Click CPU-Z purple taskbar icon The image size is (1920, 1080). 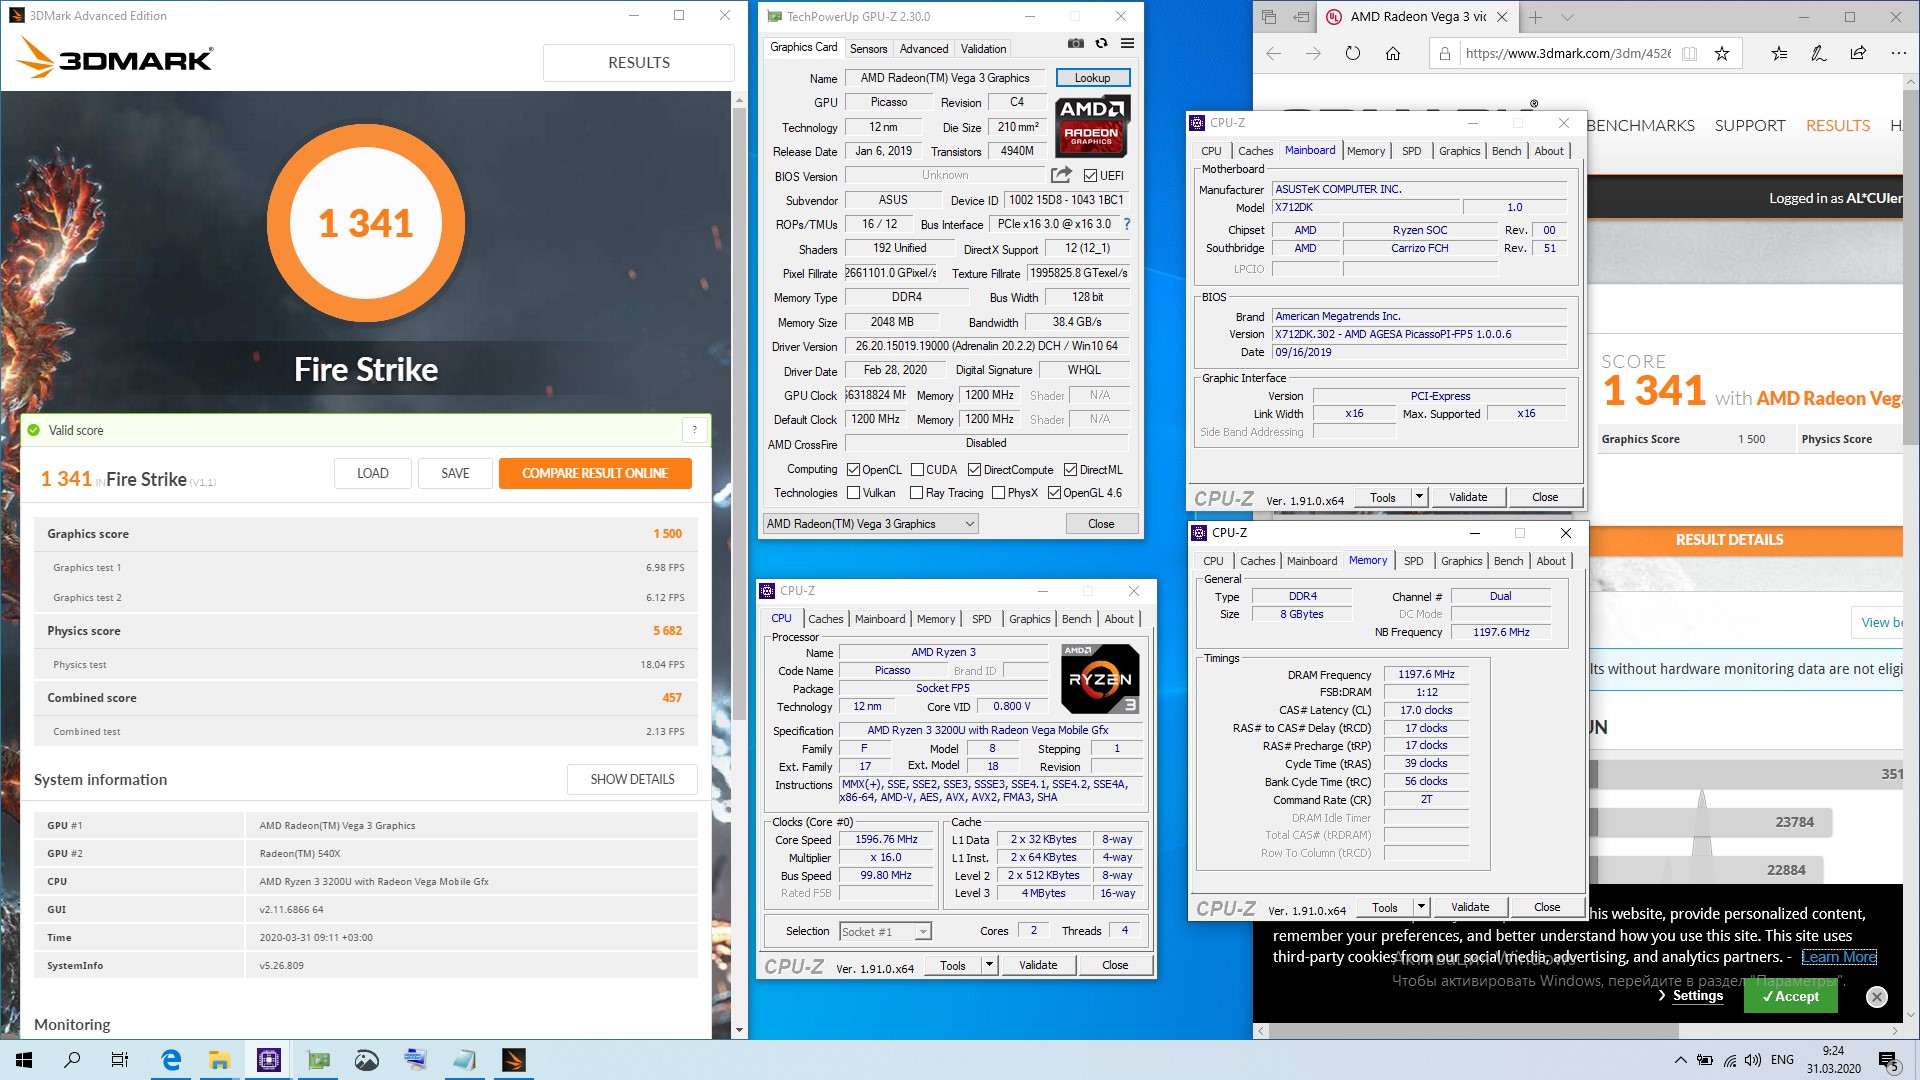click(269, 1060)
